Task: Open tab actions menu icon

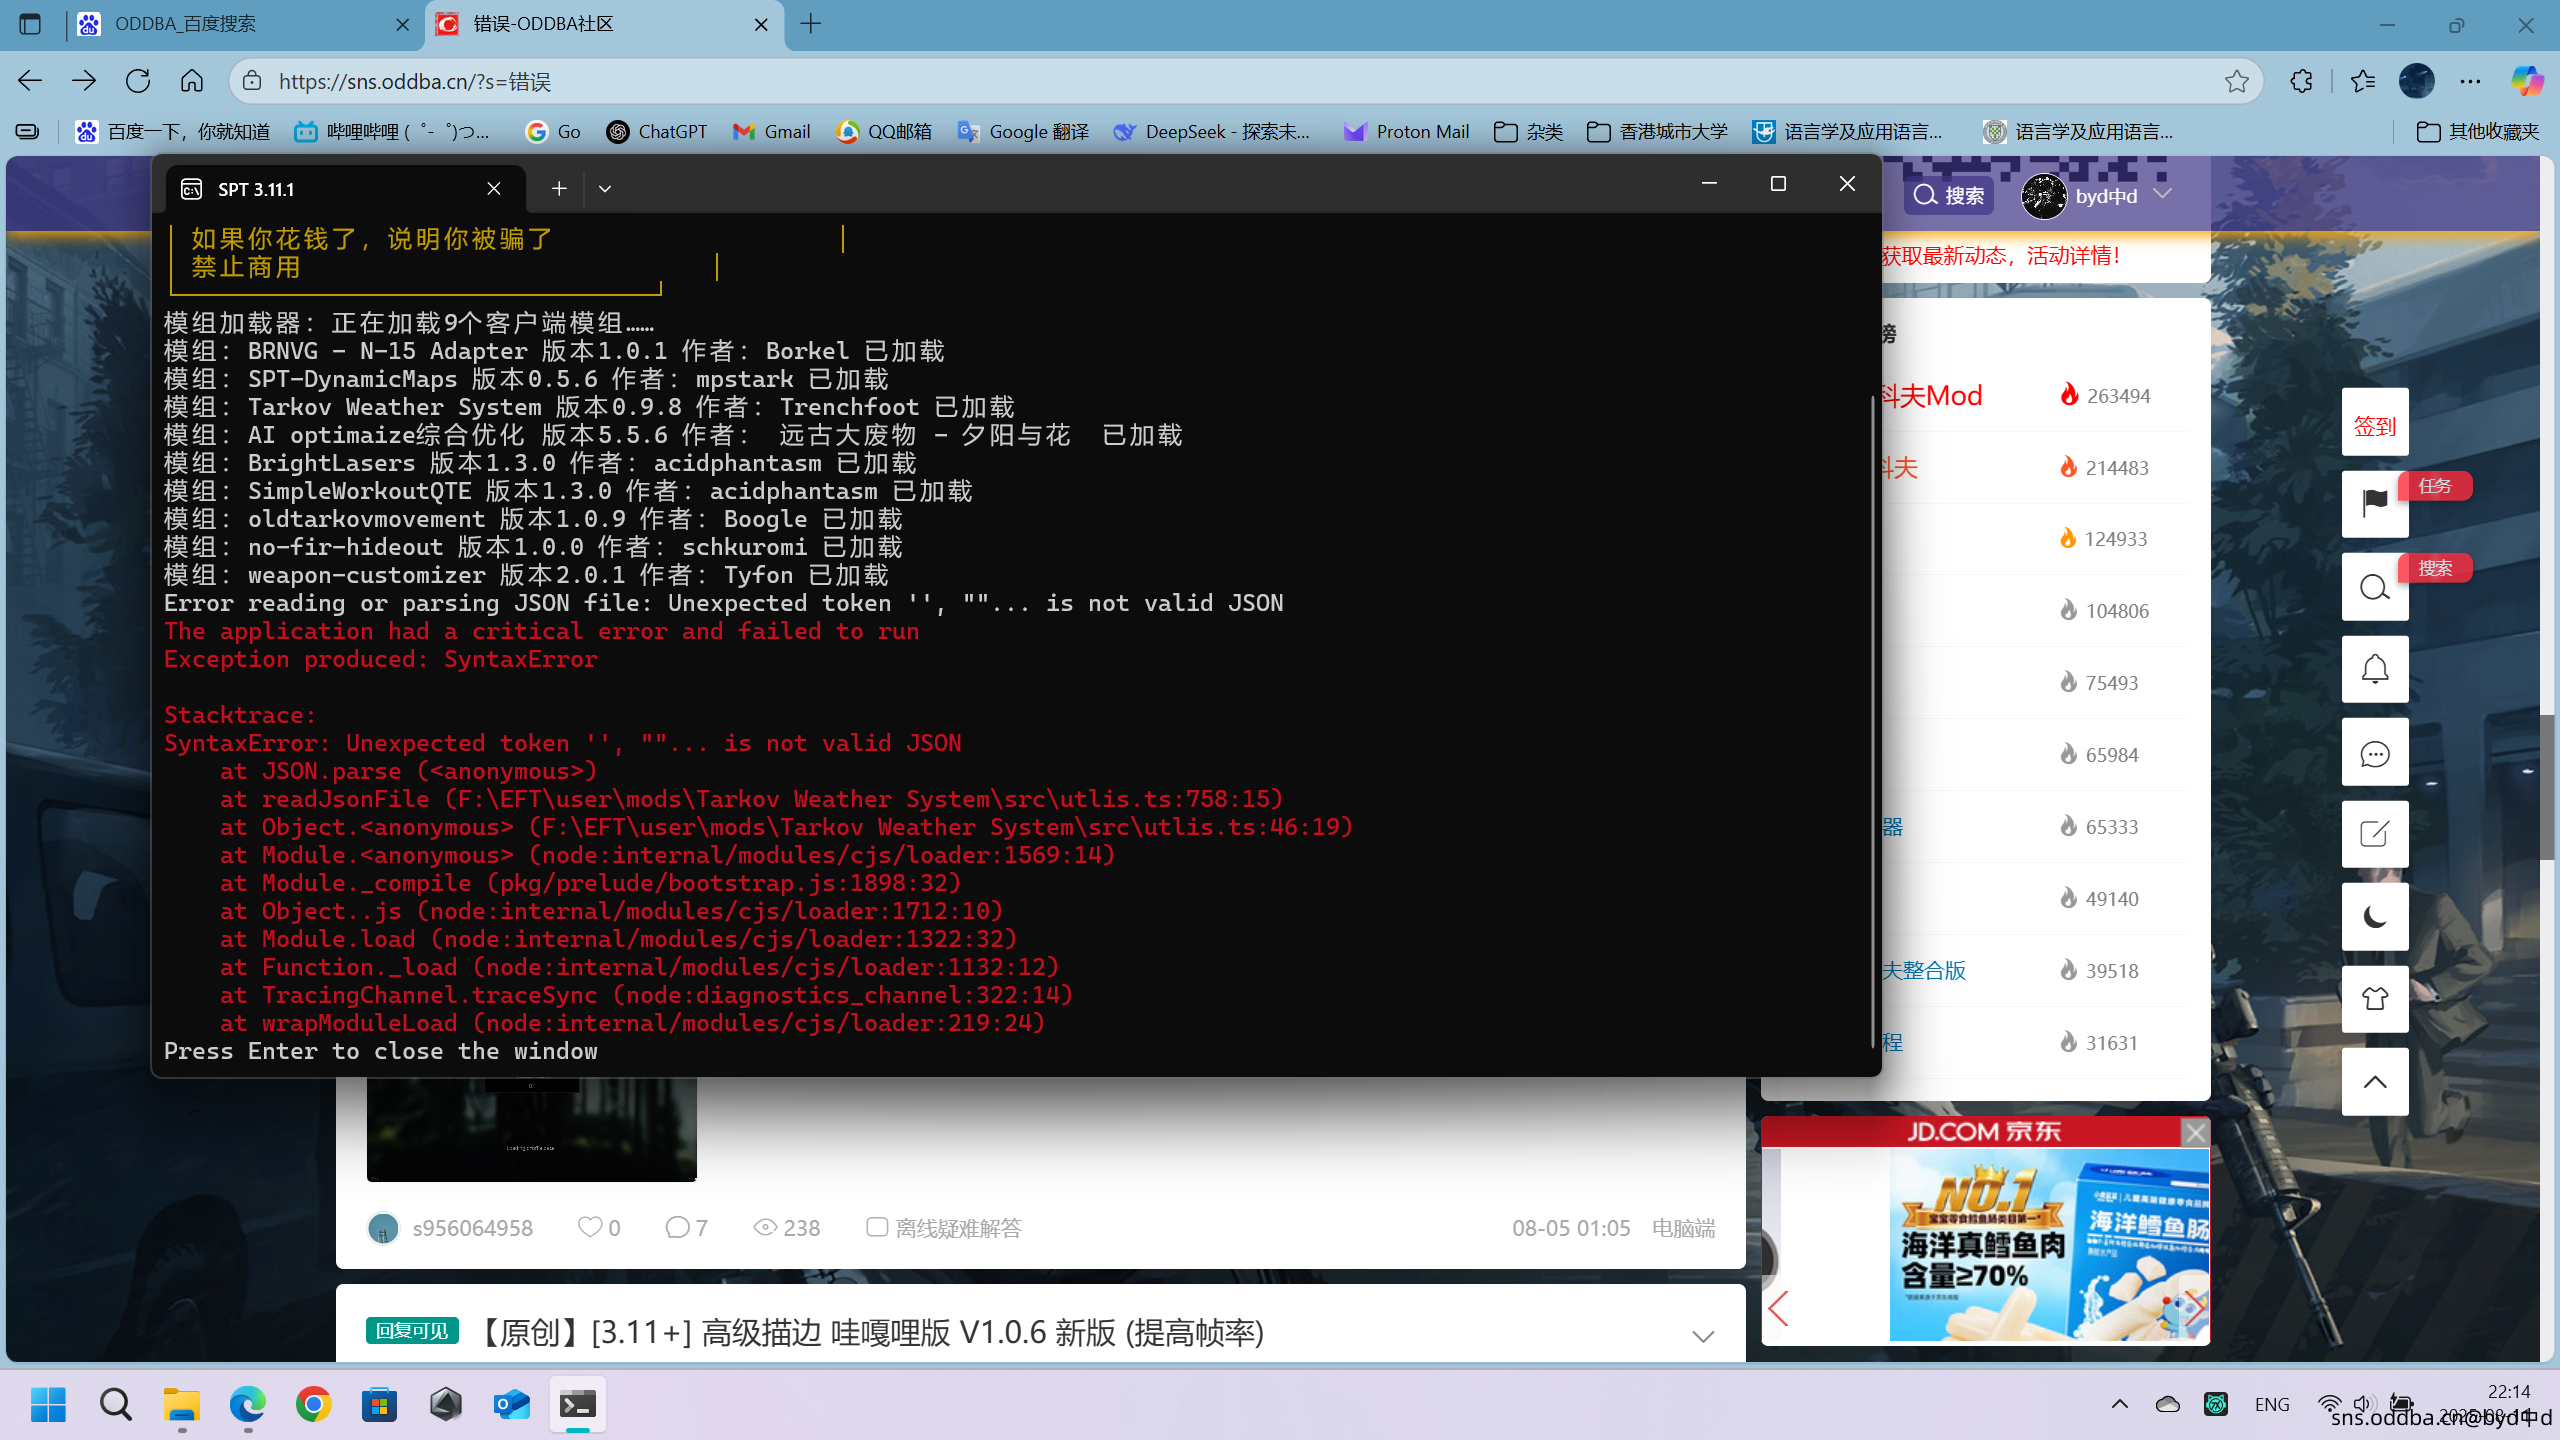Action: point(30,24)
